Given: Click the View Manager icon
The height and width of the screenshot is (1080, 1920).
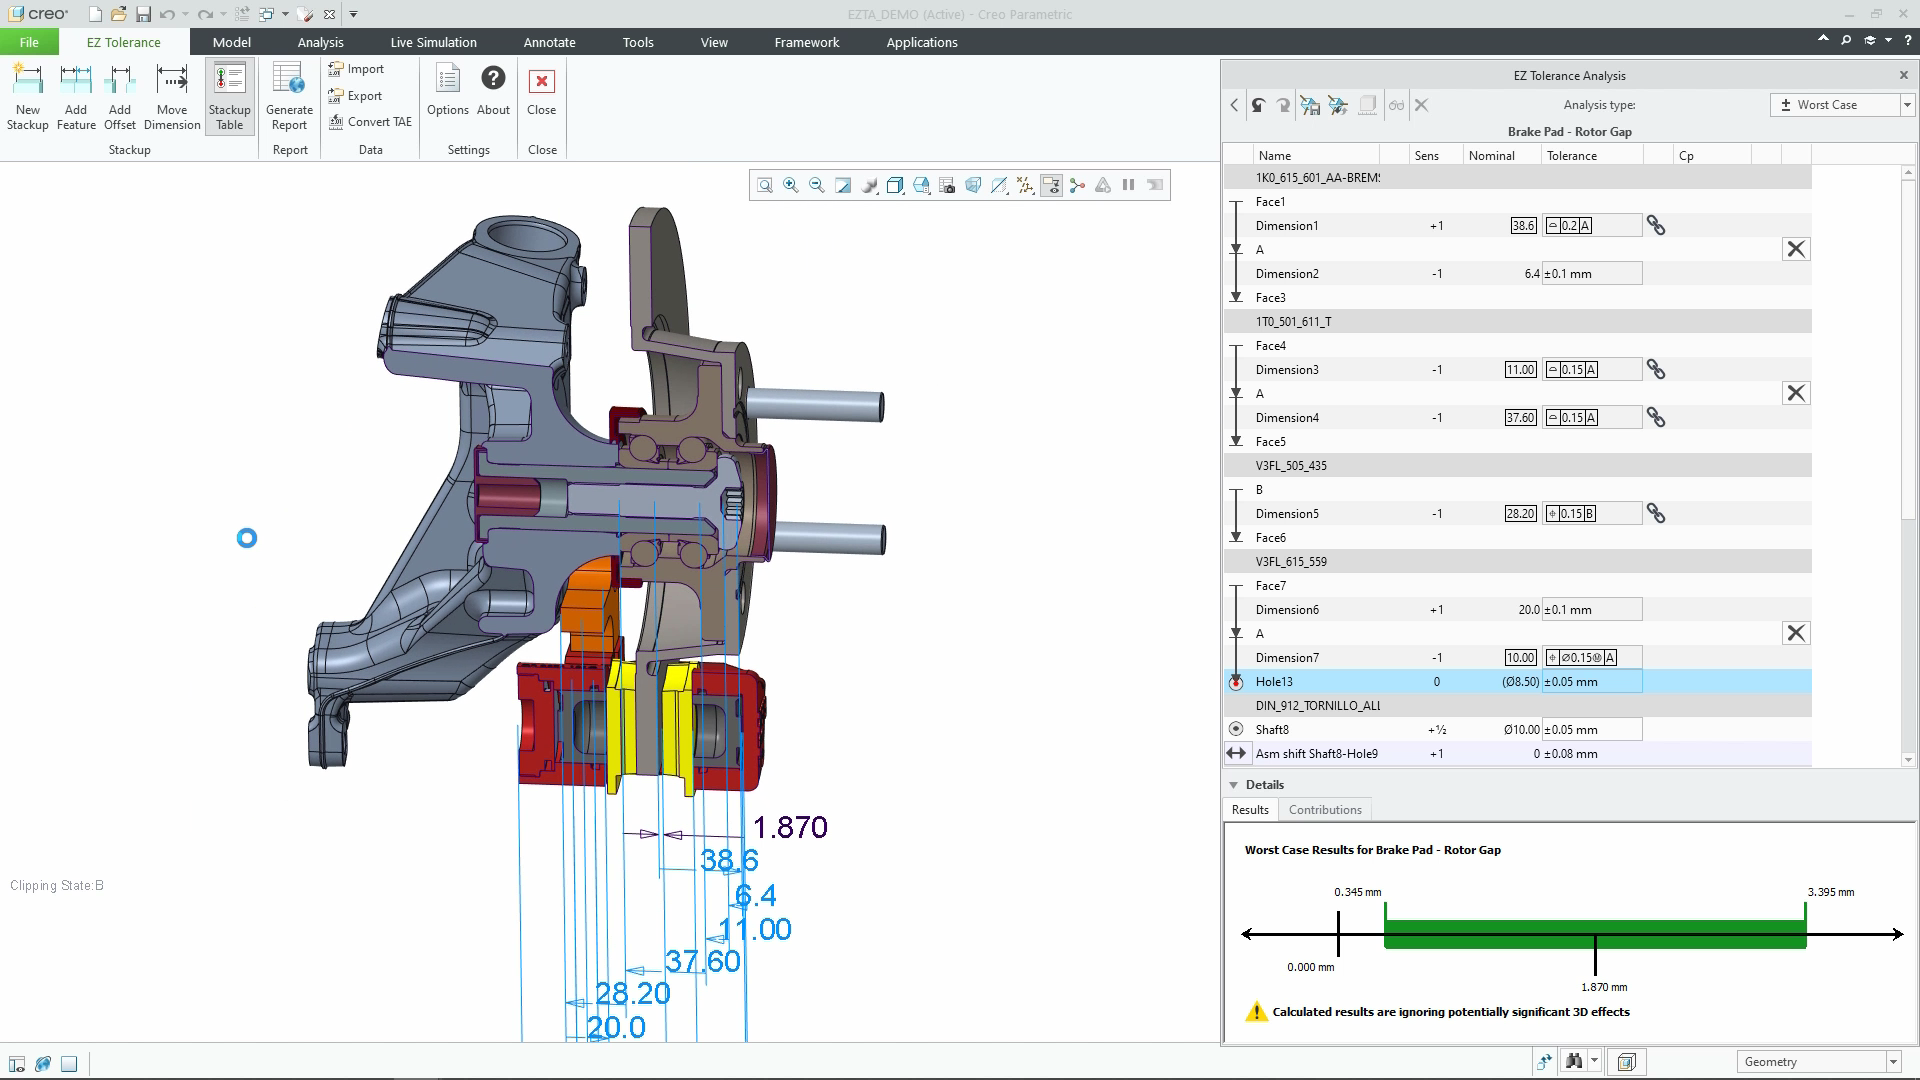Looking at the screenshot, I should pyautogui.click(x=947, y=185).
